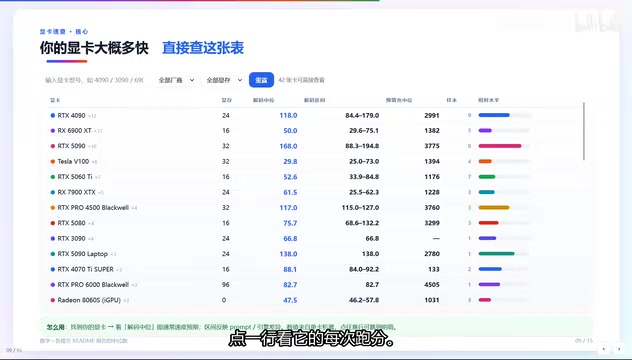Viewport: 632px width, 360px height.
Task: Click the 29.6–75.1 decode range cell
Action: click(x=364, y=131)
